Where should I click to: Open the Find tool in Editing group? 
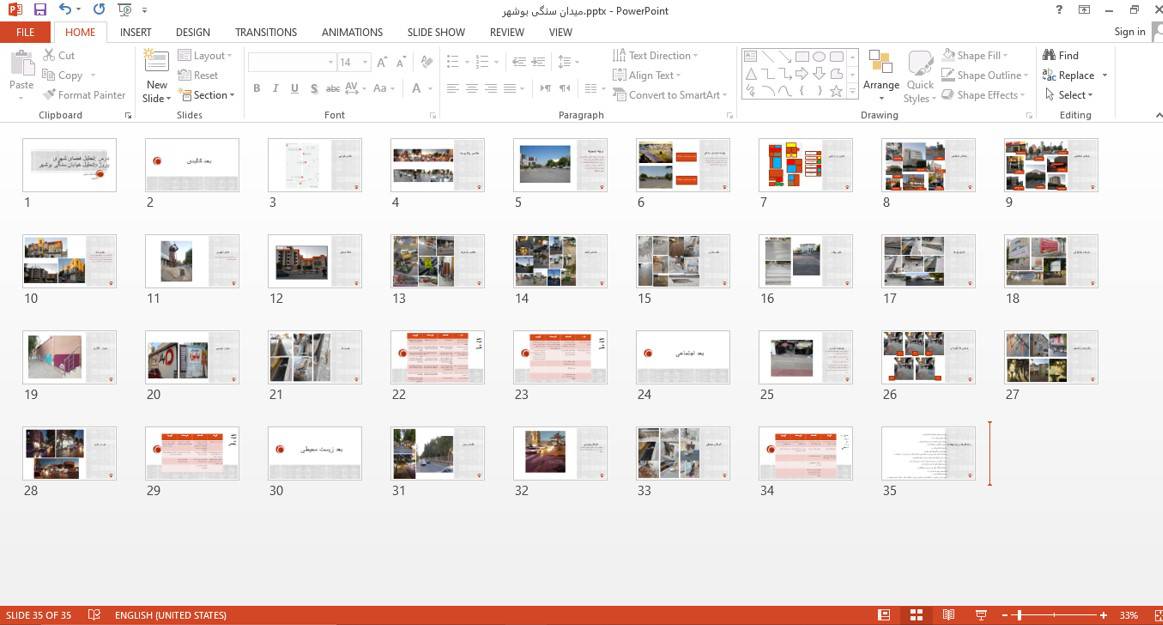pyautogui.click(x=1060, y=55)
